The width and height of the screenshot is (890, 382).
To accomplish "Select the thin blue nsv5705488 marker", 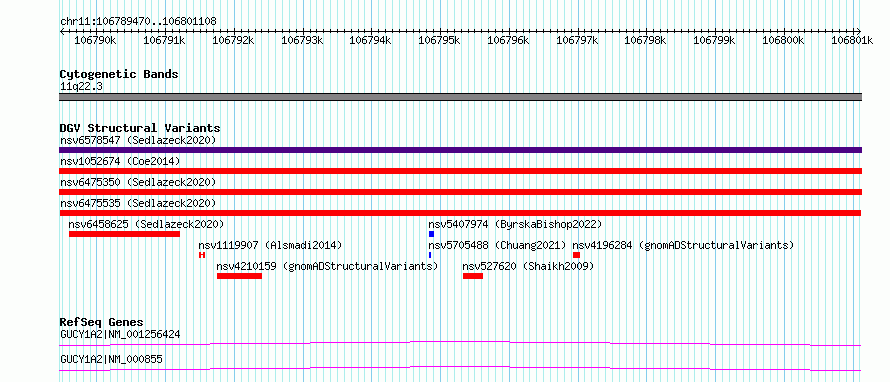I will [x=430, y=255].
